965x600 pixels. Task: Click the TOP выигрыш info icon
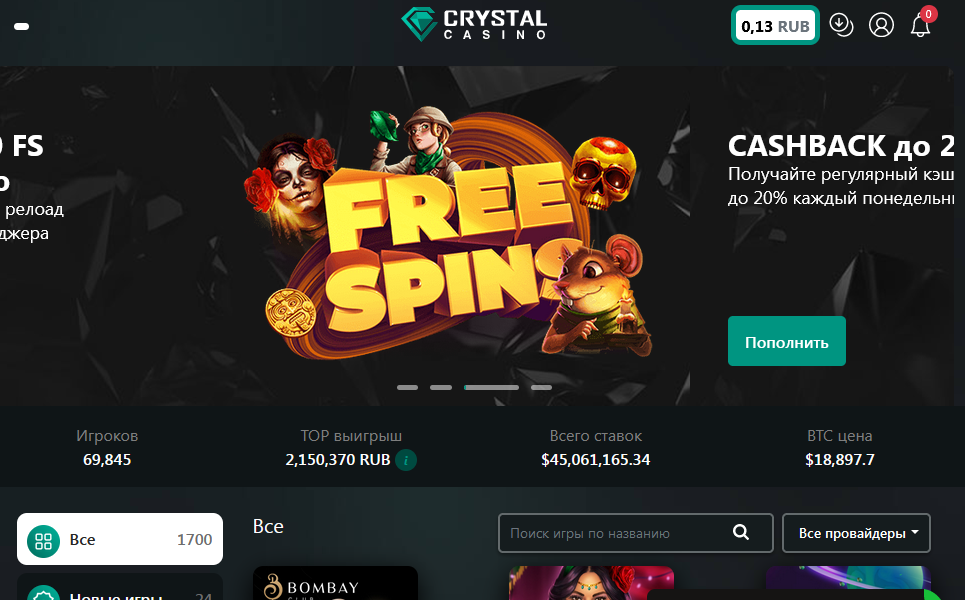[406, 460]
